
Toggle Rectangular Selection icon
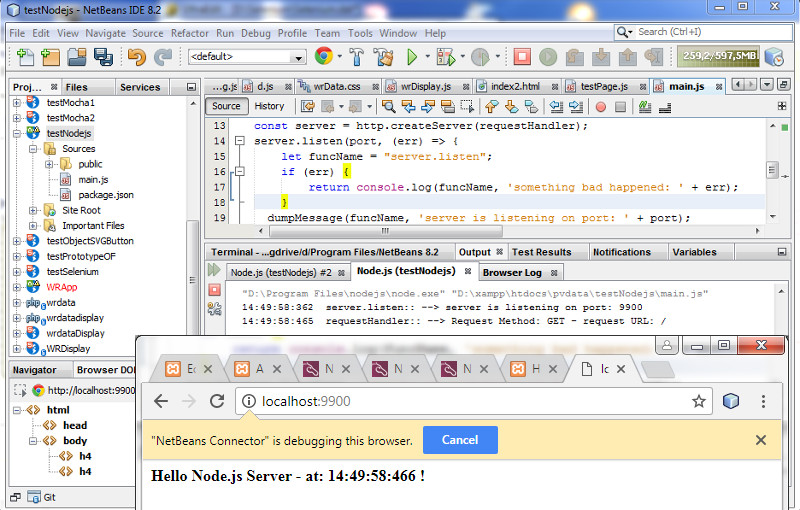467,107
